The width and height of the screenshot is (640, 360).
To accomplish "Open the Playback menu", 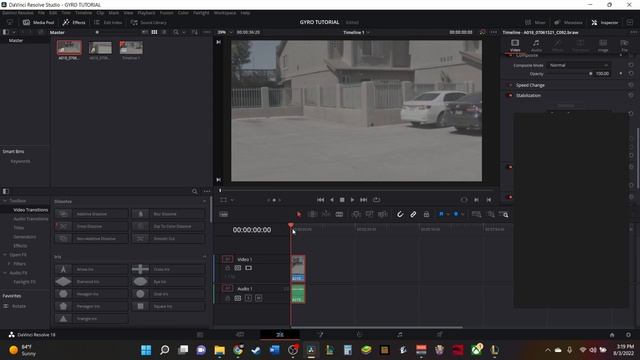I will click(x=146, y=13).
